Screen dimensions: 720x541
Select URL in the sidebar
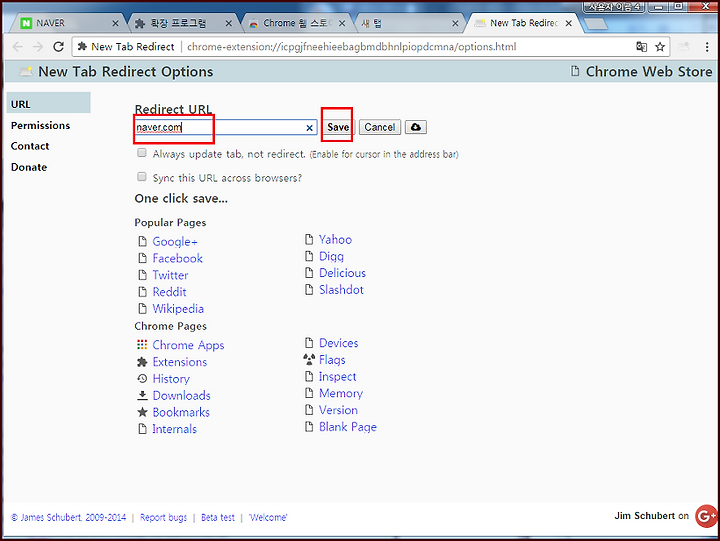pos(48,103)
